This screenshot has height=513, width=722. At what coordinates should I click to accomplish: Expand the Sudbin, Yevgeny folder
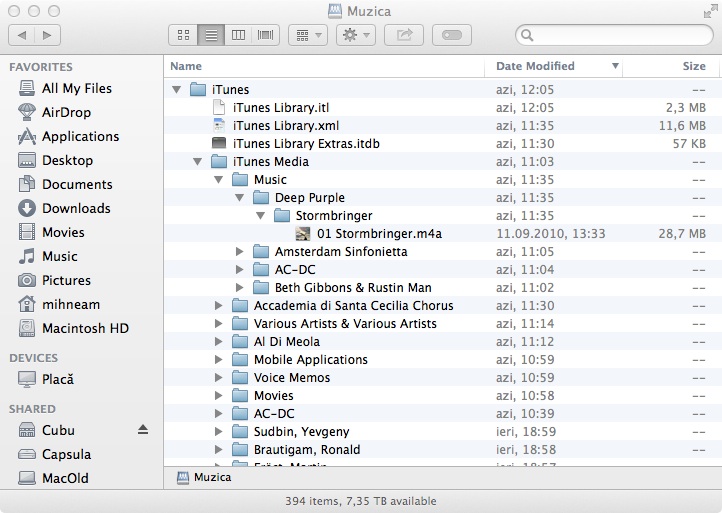(x=219, y=431)
